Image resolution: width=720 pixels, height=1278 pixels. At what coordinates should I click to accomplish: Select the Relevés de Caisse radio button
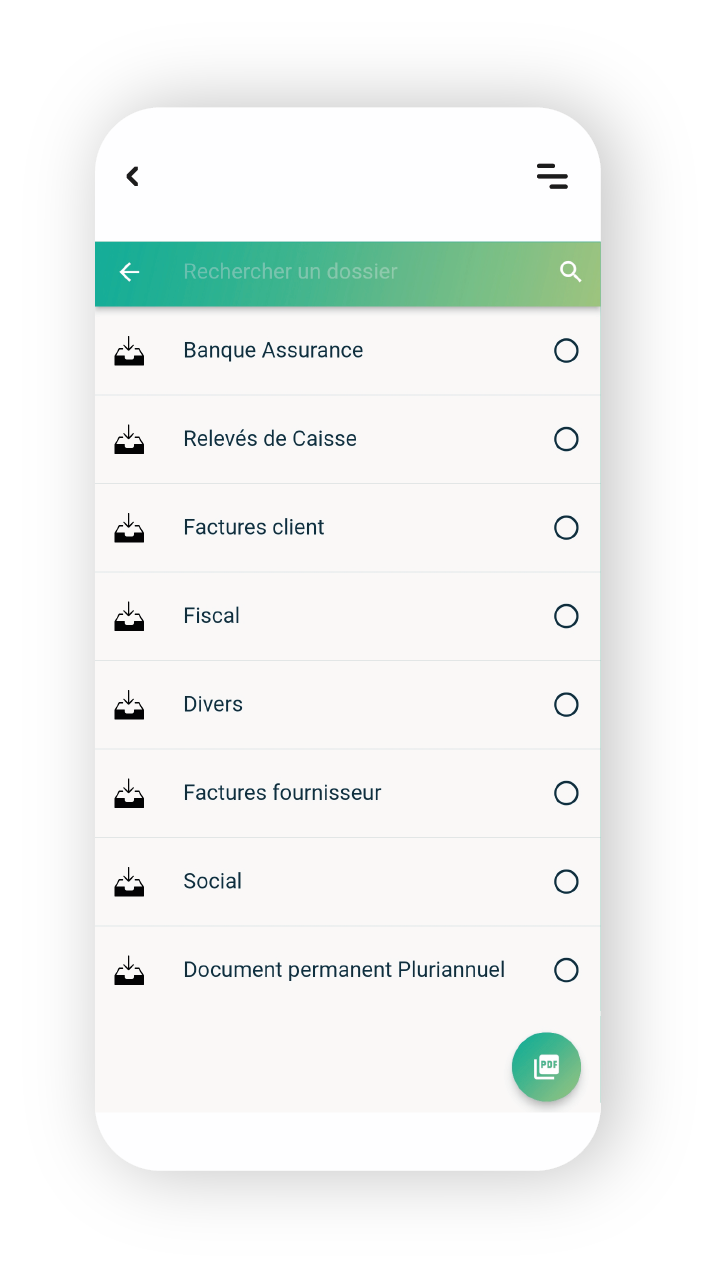(566, 439)
